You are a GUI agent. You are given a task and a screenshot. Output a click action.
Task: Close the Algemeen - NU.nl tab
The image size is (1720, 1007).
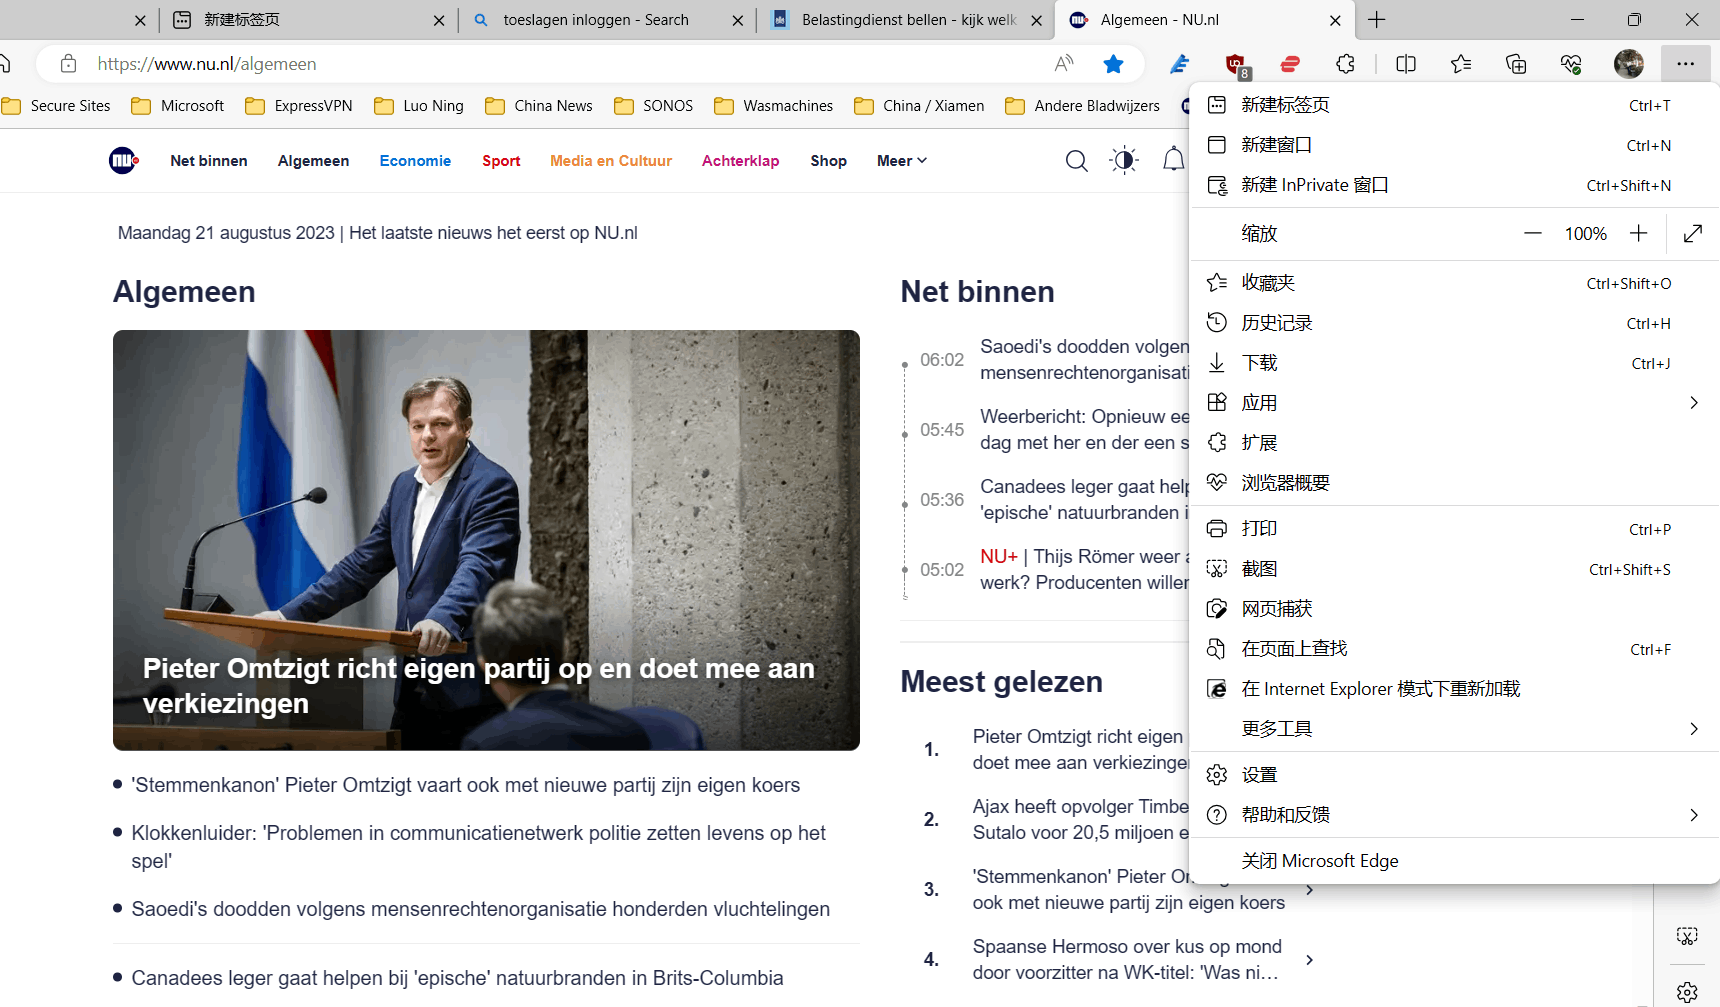(1335, 20)
